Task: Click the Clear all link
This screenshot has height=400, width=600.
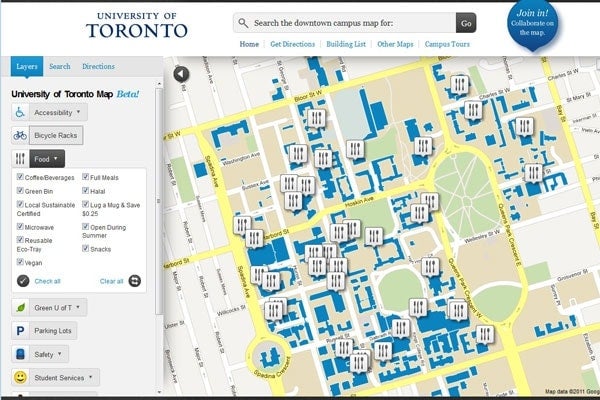Action: click(110, 281)
